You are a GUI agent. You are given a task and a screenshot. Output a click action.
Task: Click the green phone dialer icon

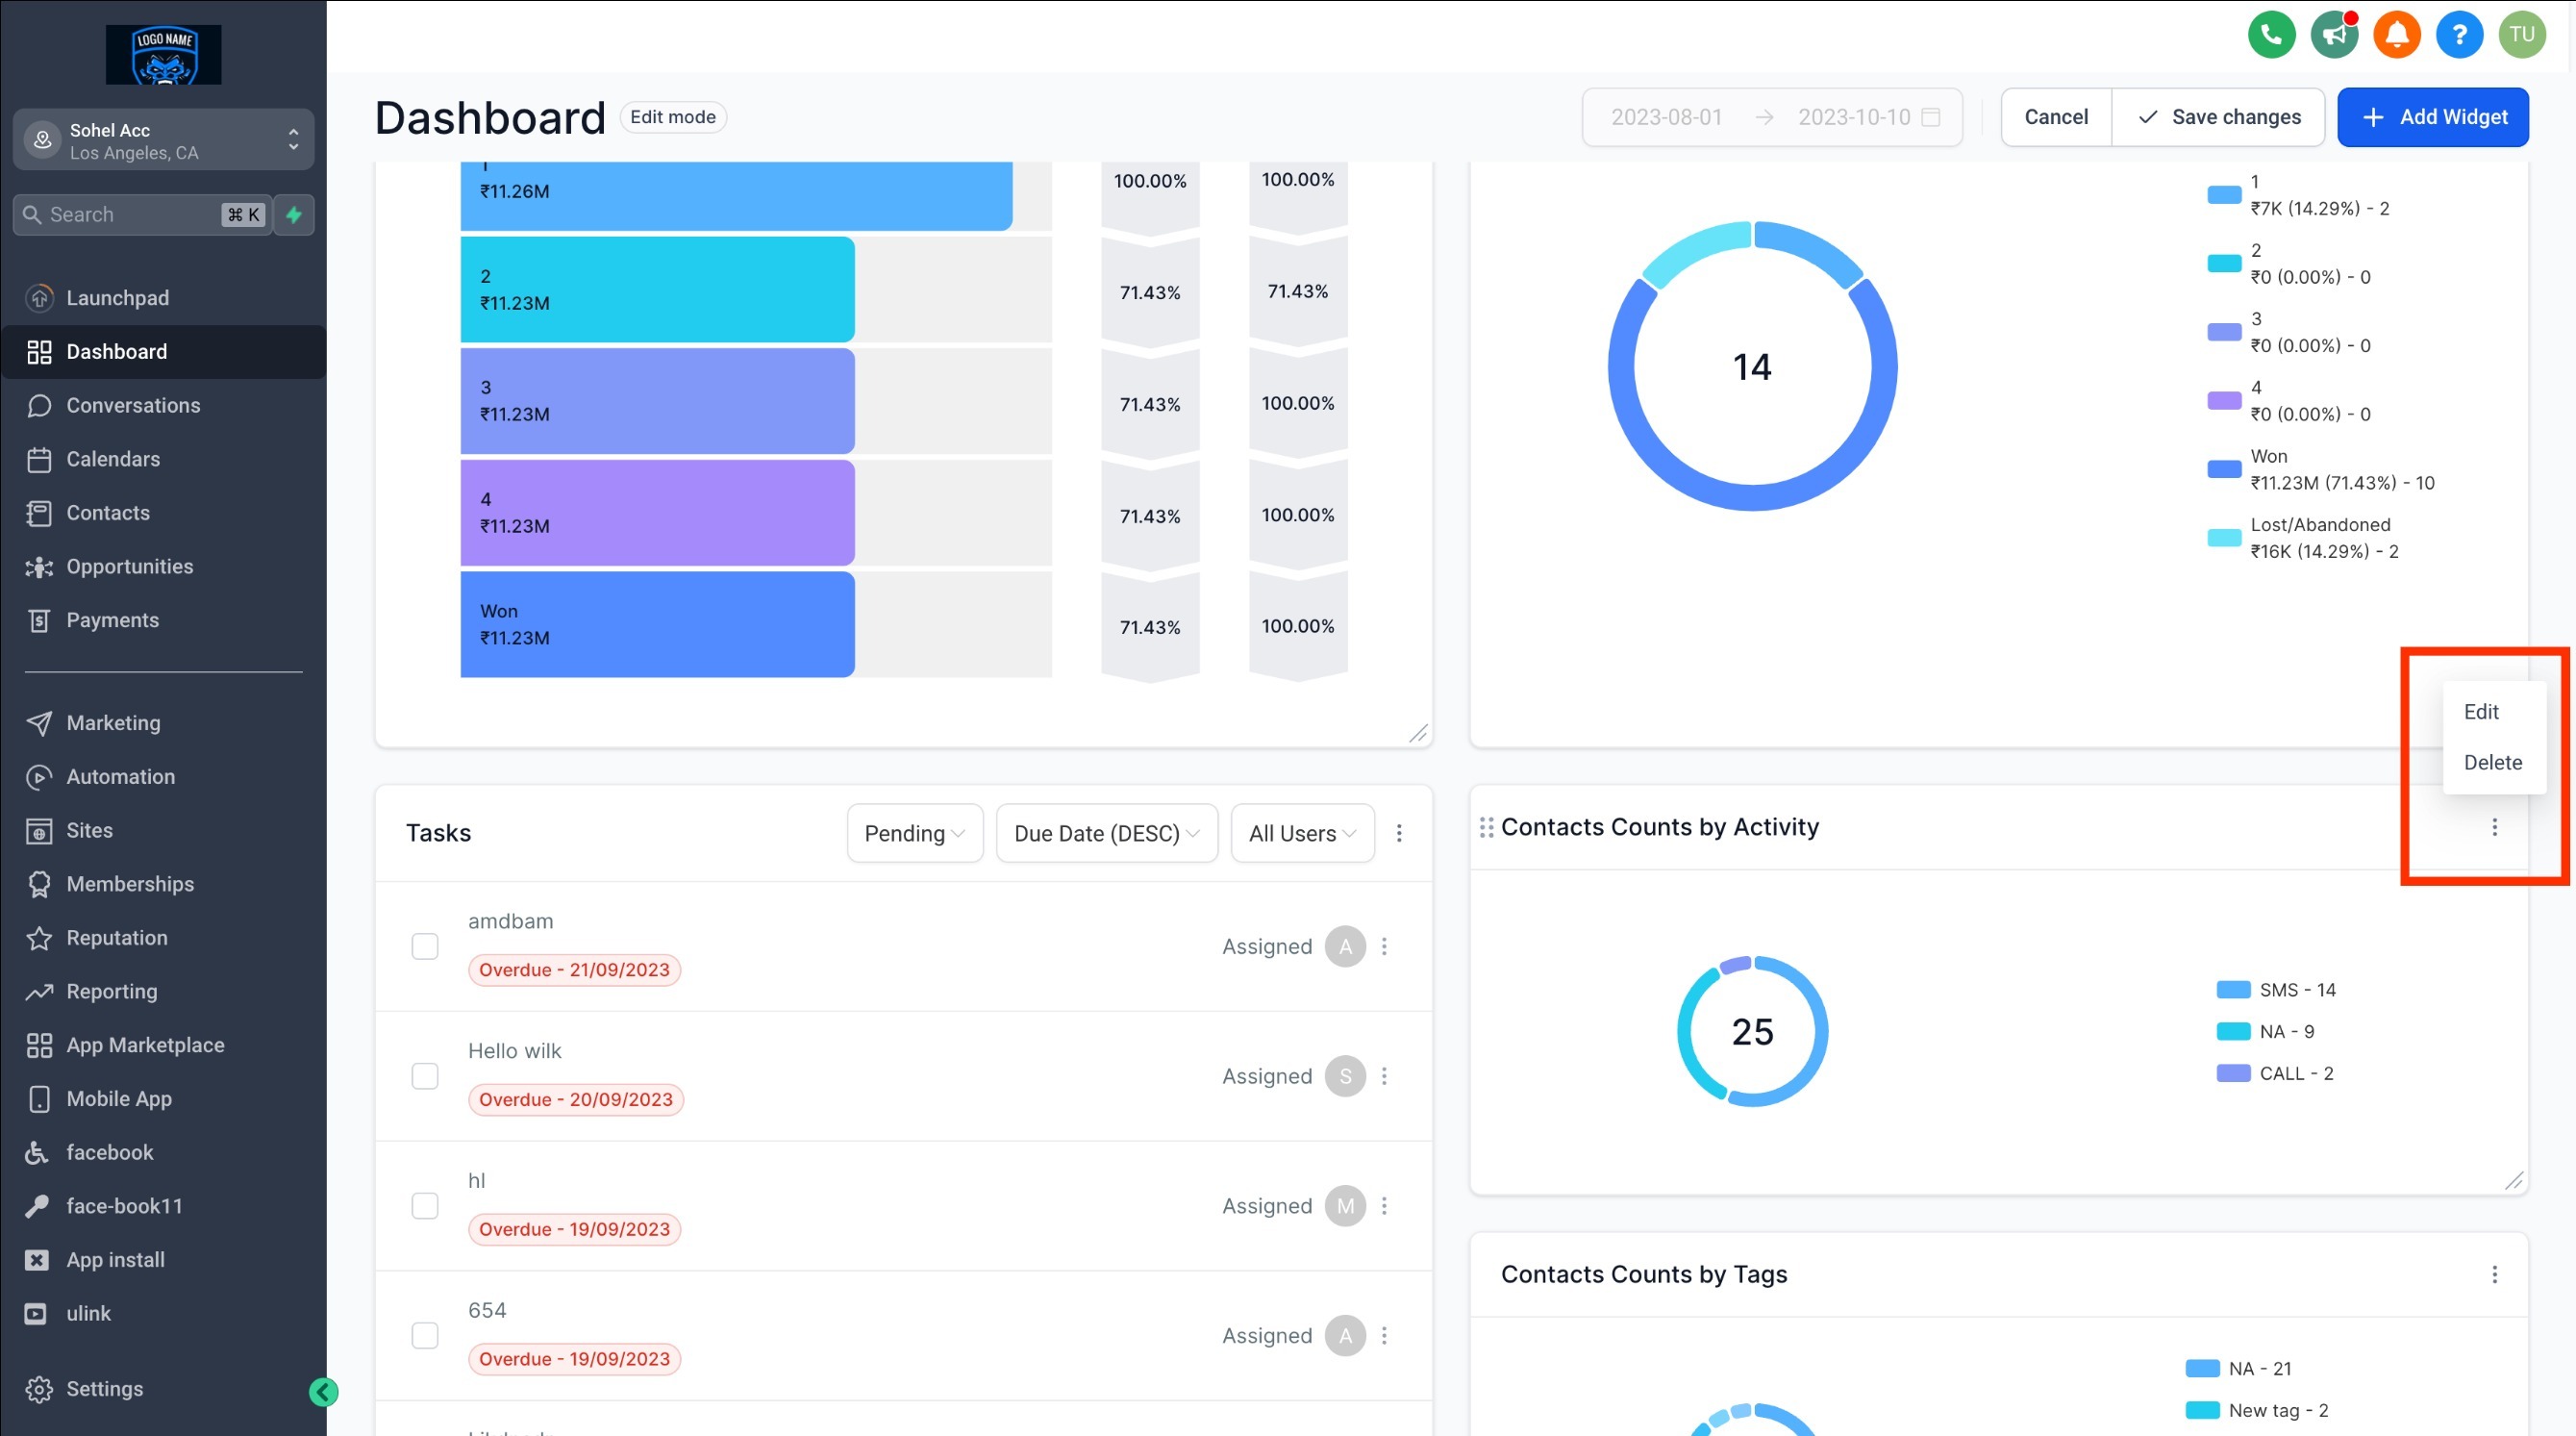pos(2271,35)
